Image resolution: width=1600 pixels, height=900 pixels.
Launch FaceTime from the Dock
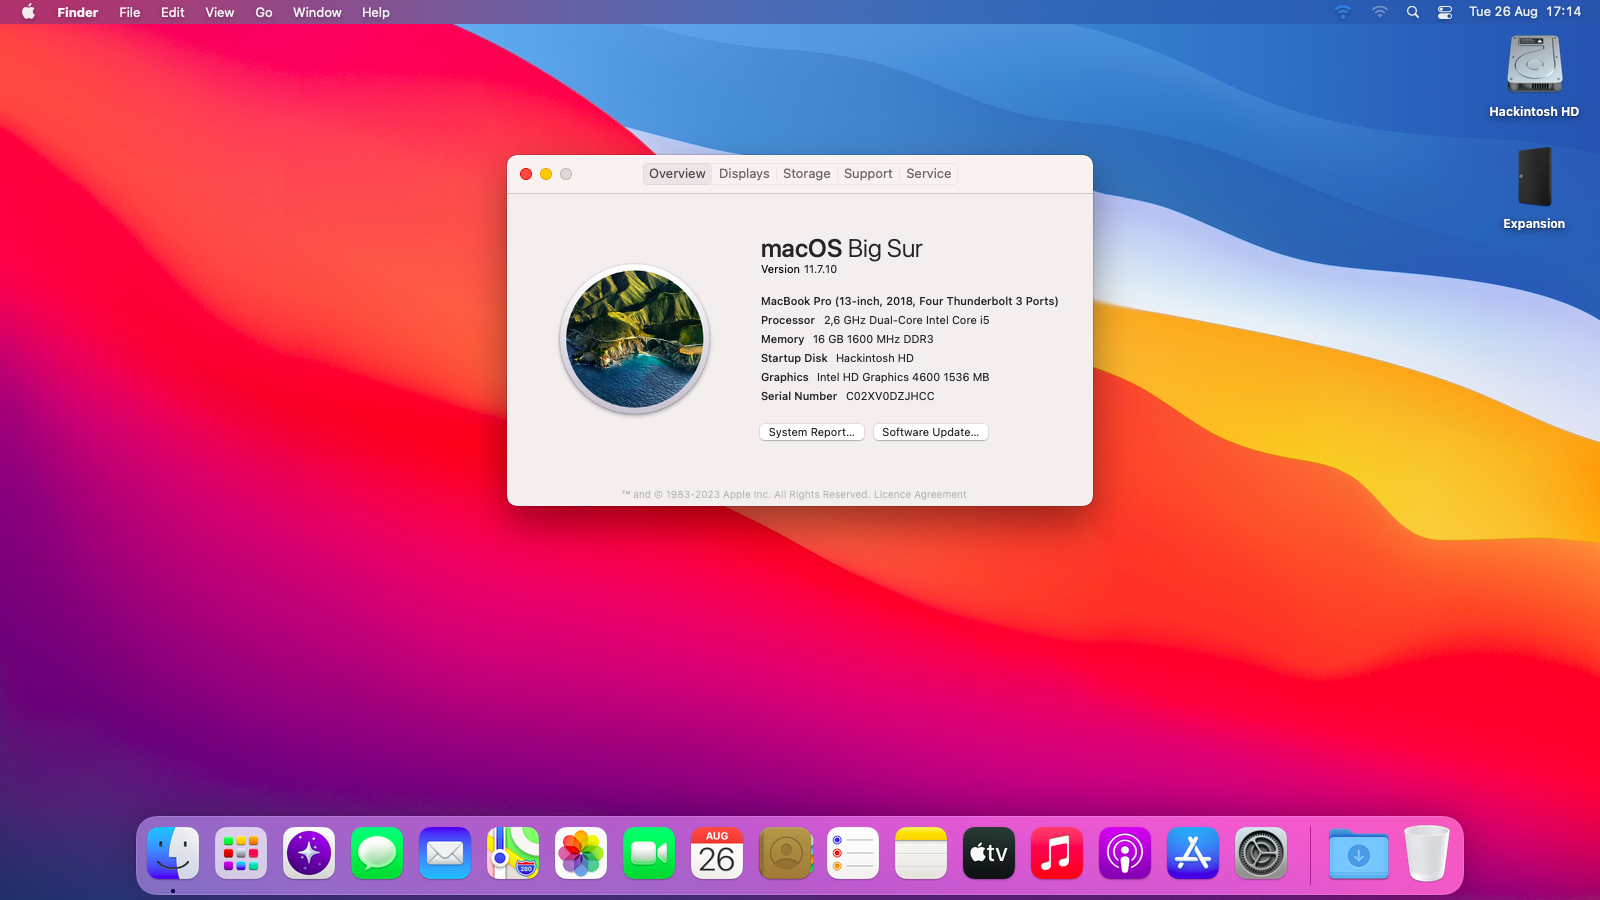pyautogui.click(x=649, y=853)
